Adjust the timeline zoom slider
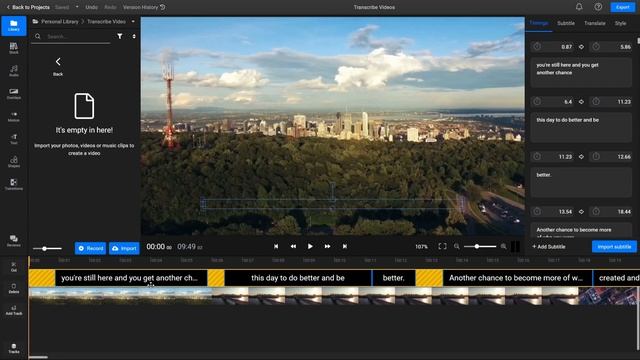This screenshot has height=360, width=640. [480, 246]
